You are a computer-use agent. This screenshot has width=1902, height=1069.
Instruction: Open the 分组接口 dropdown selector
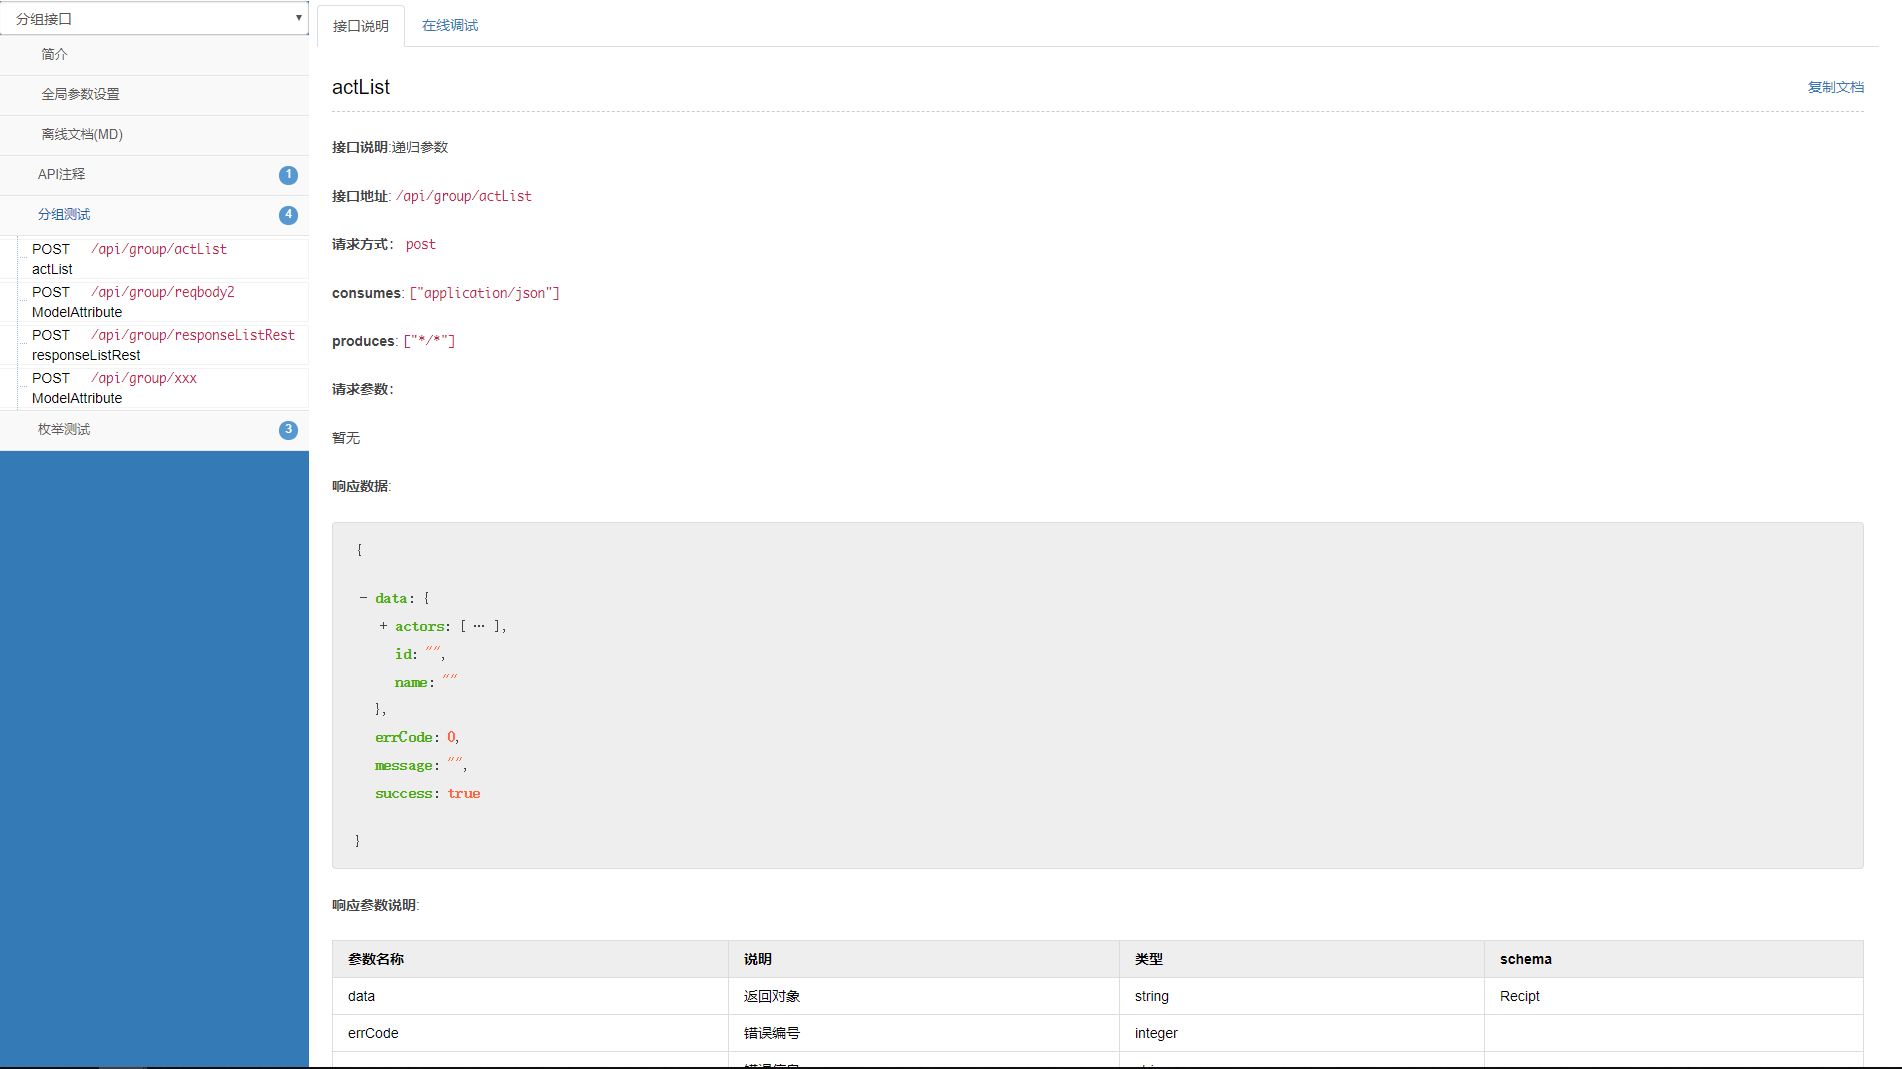pos(154,18)
